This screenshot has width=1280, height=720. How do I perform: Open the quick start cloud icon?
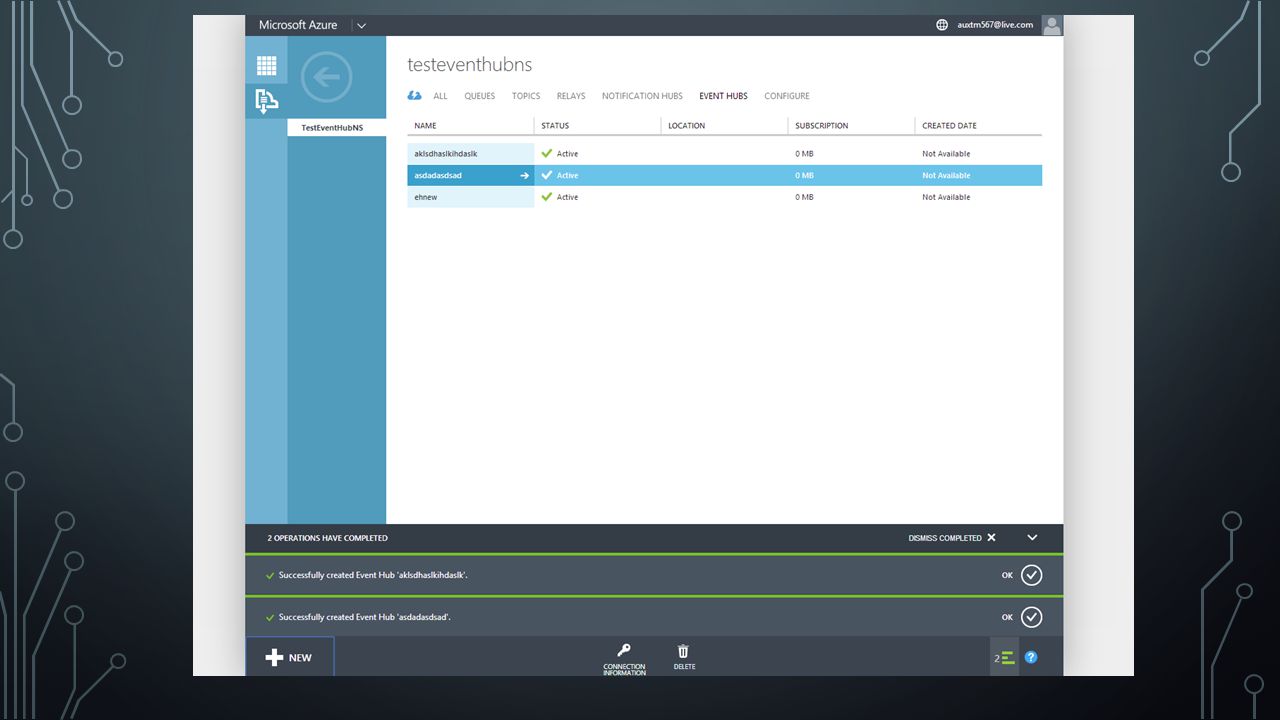click(x=415, y=96)
